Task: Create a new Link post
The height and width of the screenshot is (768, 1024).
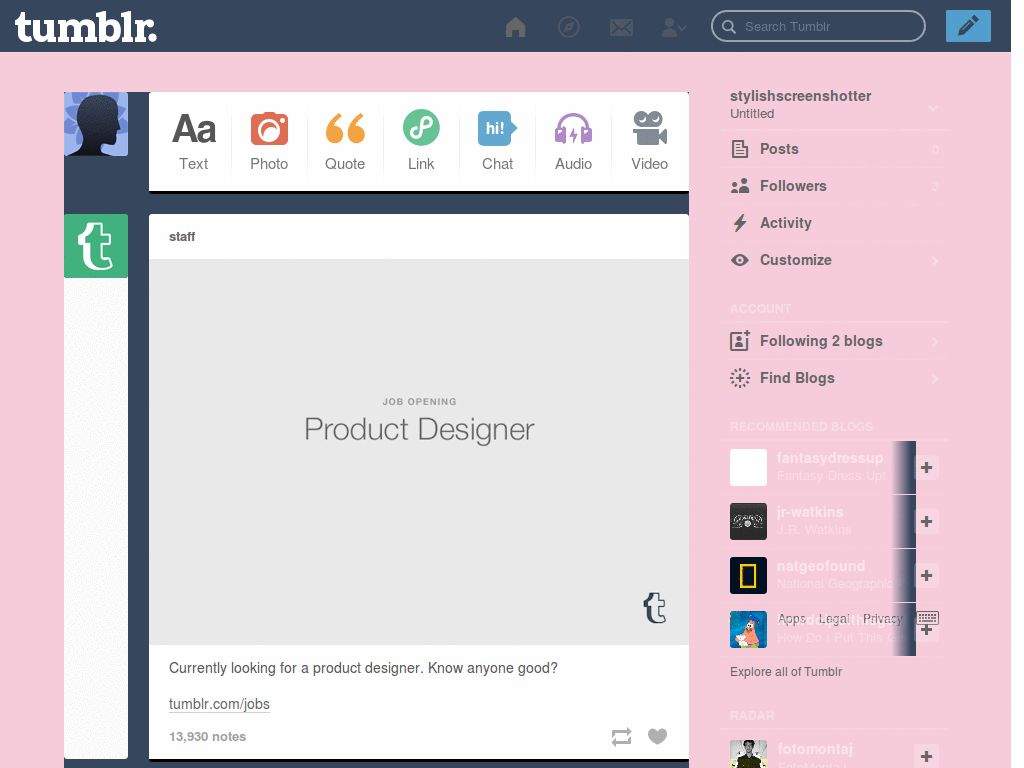Action: 421,142
